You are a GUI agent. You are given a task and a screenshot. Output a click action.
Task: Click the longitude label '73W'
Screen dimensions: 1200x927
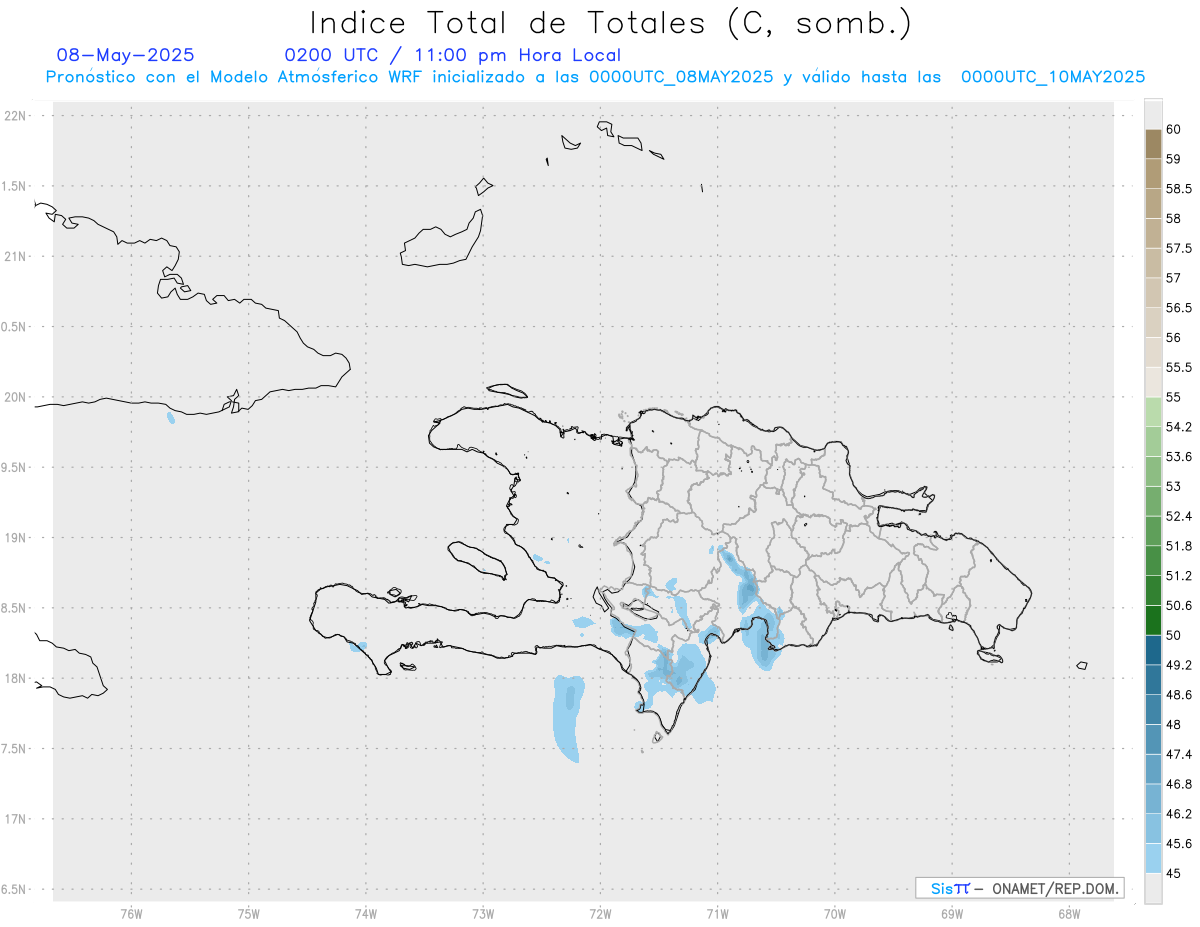(483, 913)
